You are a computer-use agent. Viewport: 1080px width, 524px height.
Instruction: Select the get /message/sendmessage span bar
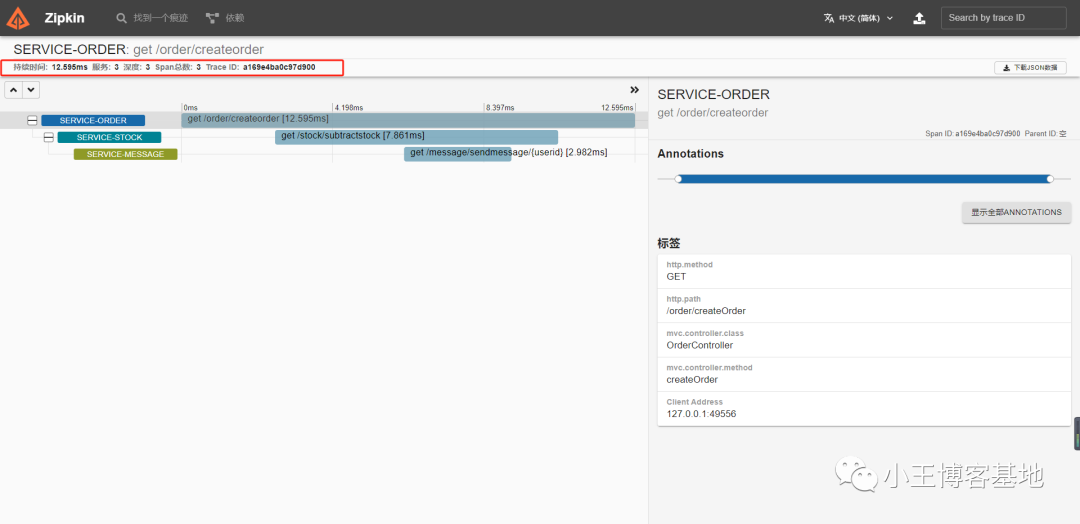(457, 154)
